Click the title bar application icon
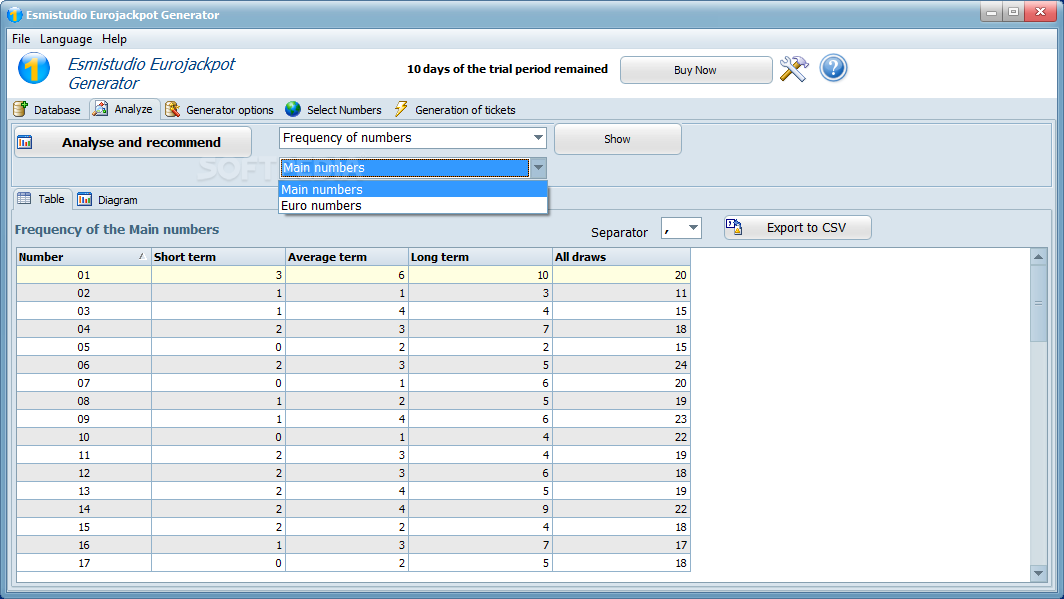The image size is (1064, 599). 14,14
